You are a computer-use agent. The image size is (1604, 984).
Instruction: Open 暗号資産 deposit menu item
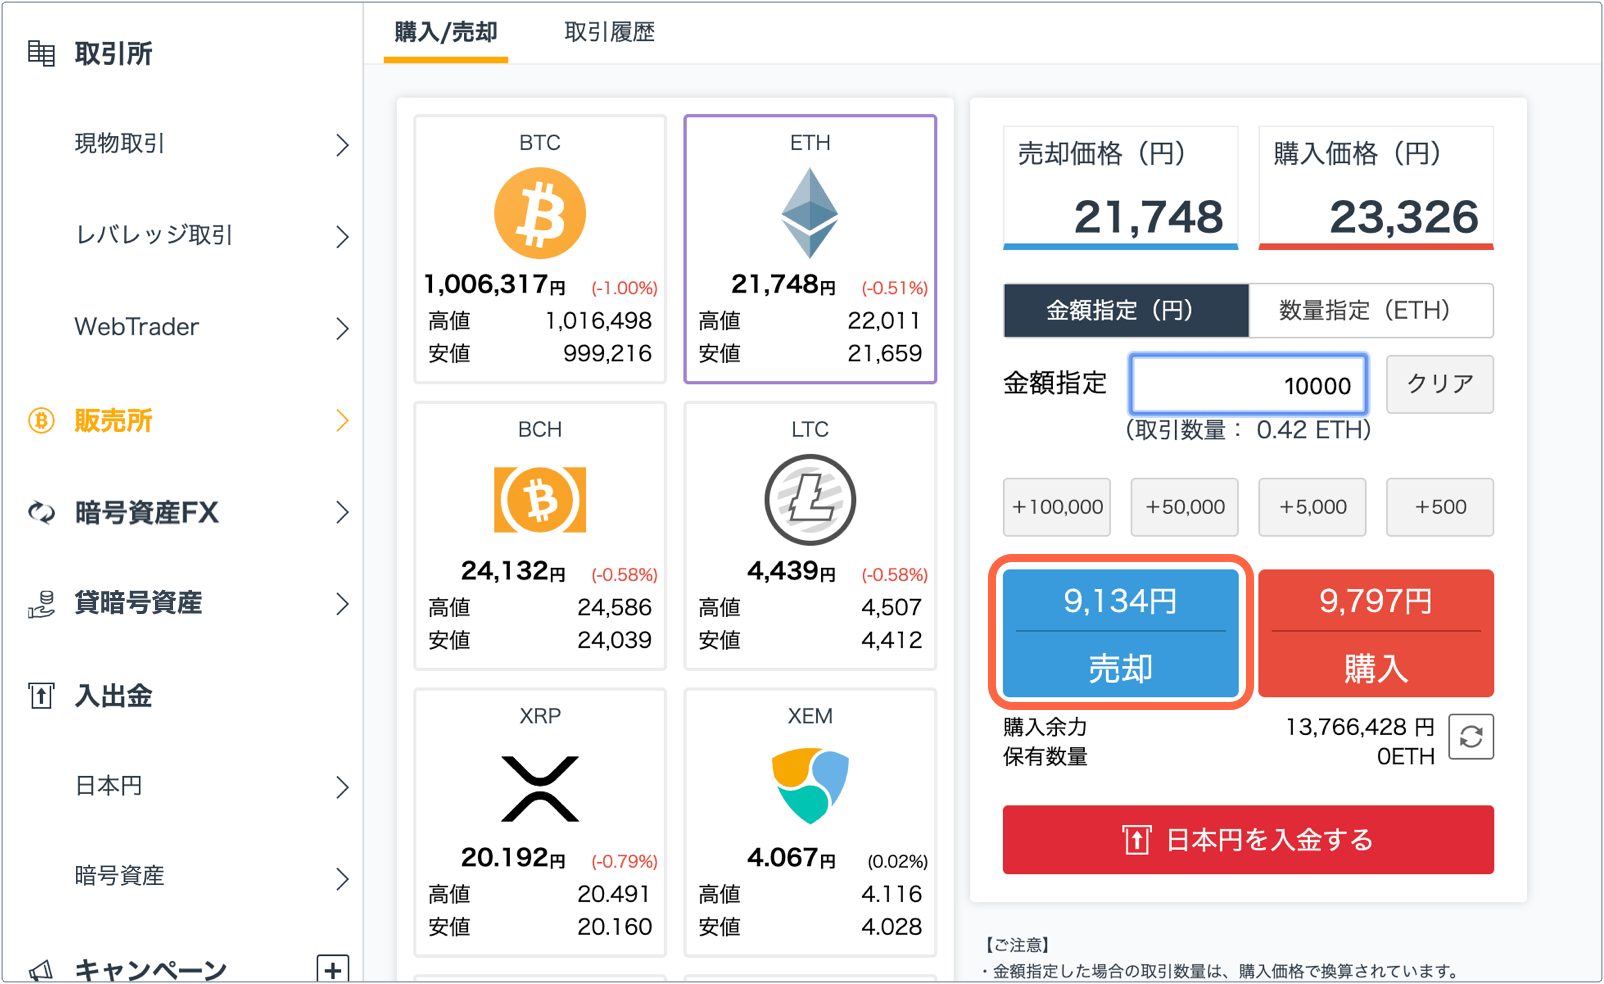pyautogui.click(x=120, y=877)
